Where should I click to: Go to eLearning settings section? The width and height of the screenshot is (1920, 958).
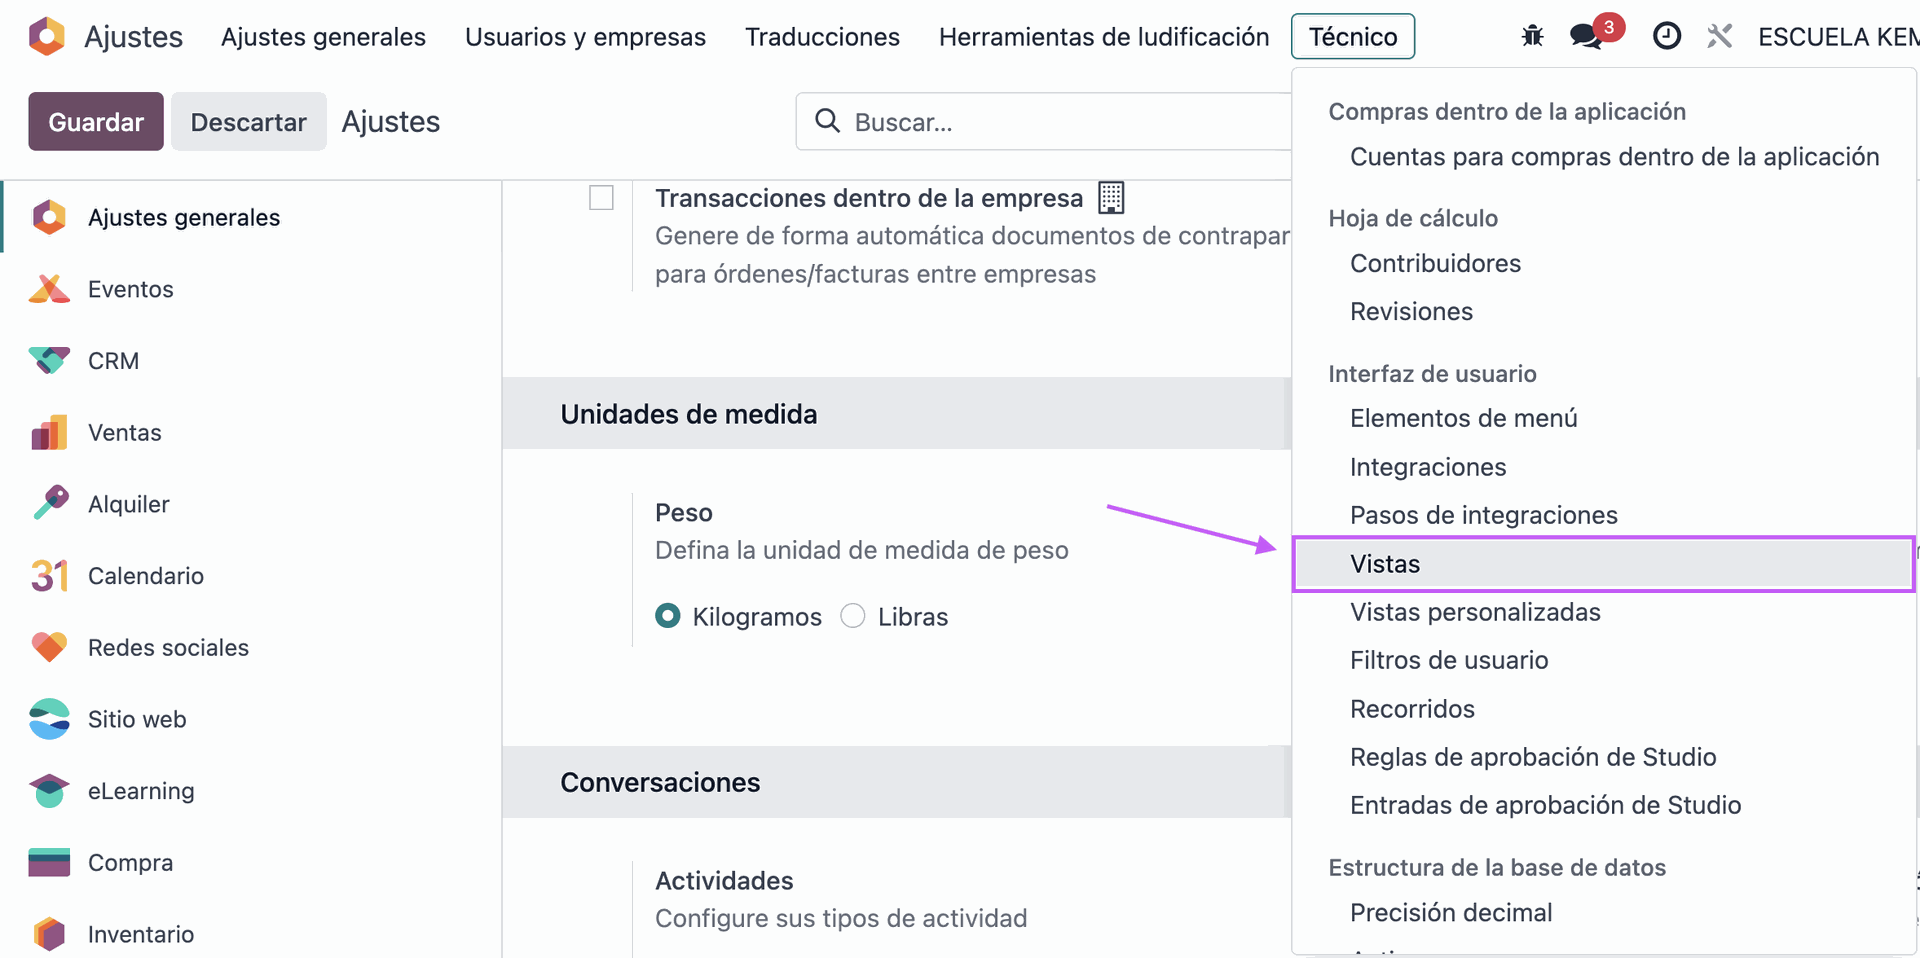[141, 791]
